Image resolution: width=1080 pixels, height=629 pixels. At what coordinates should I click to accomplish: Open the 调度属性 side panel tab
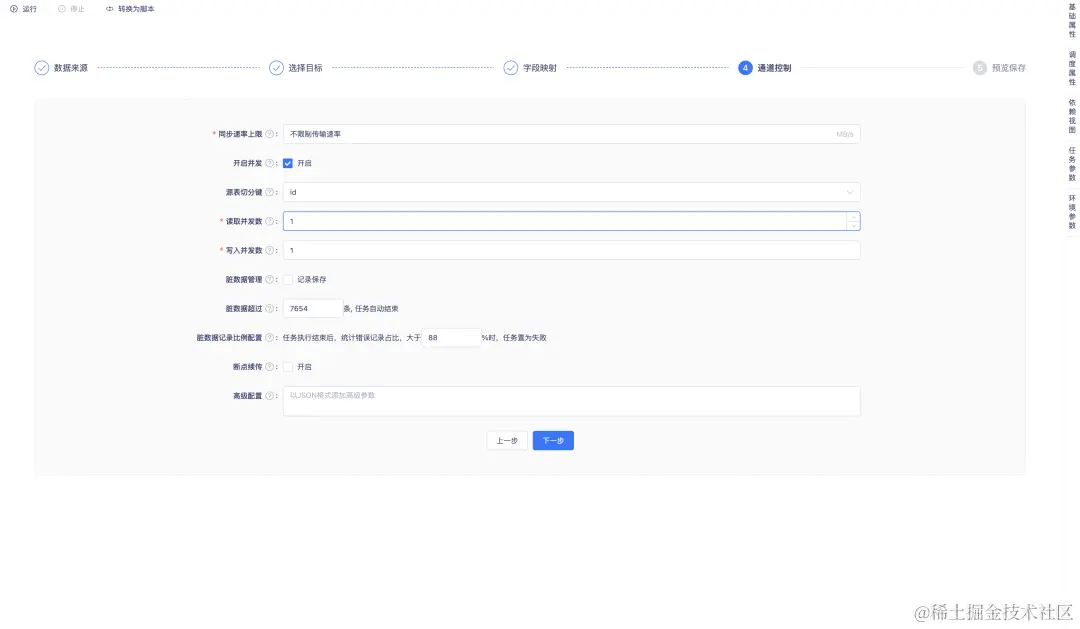[1072, 68]
